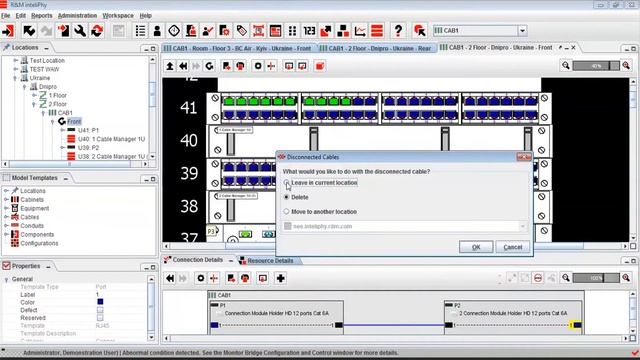Viewport: 640px width, 360px height.
Task: Click the blue Color swatch in Properties
Action: tap(100, 302)
